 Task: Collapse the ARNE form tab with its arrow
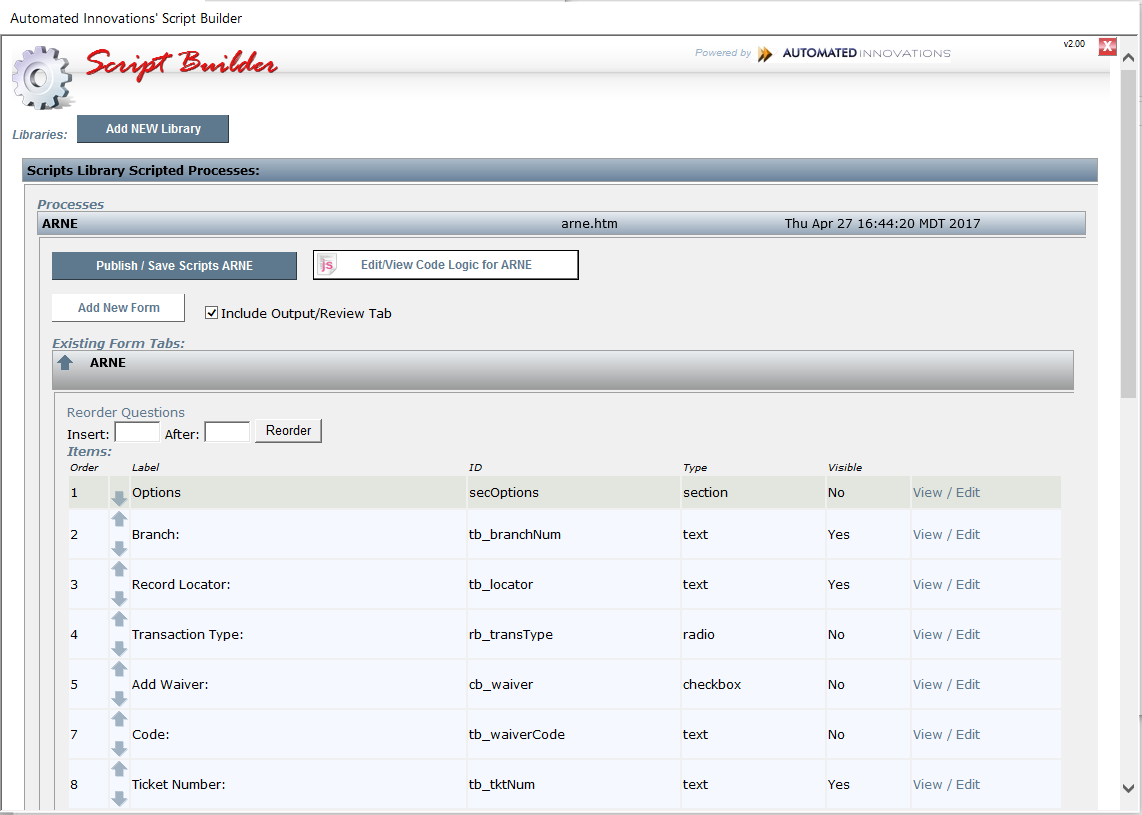click(67, 363)
